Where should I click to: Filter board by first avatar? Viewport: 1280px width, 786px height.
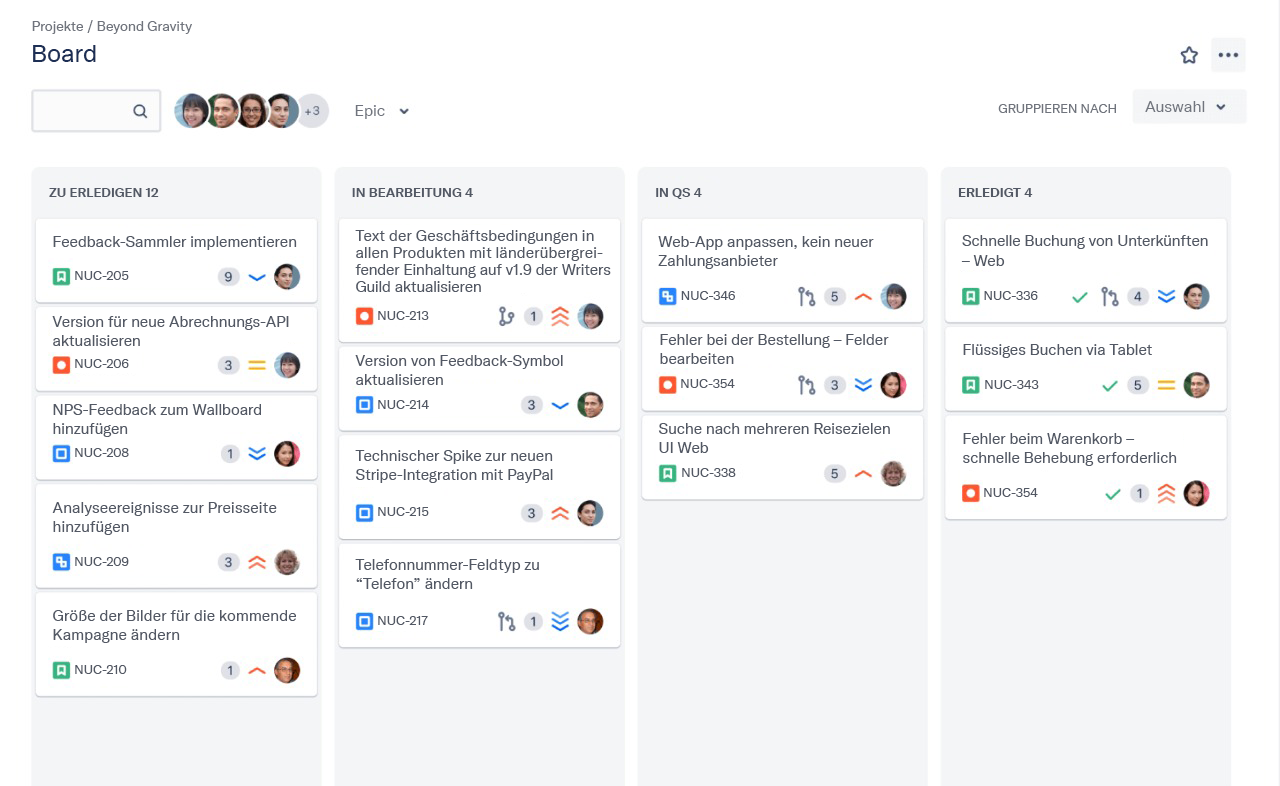[191, 111]
